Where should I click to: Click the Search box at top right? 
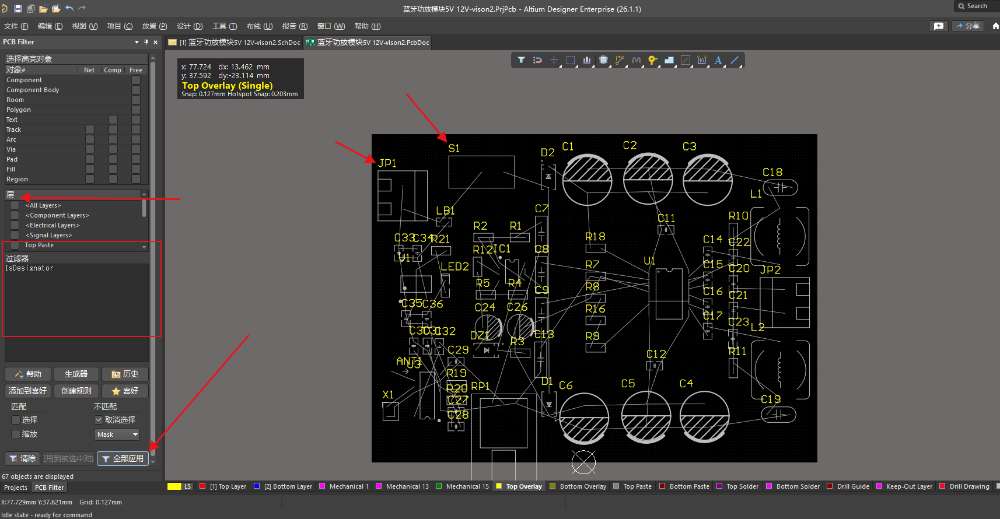tap(976, 6)
